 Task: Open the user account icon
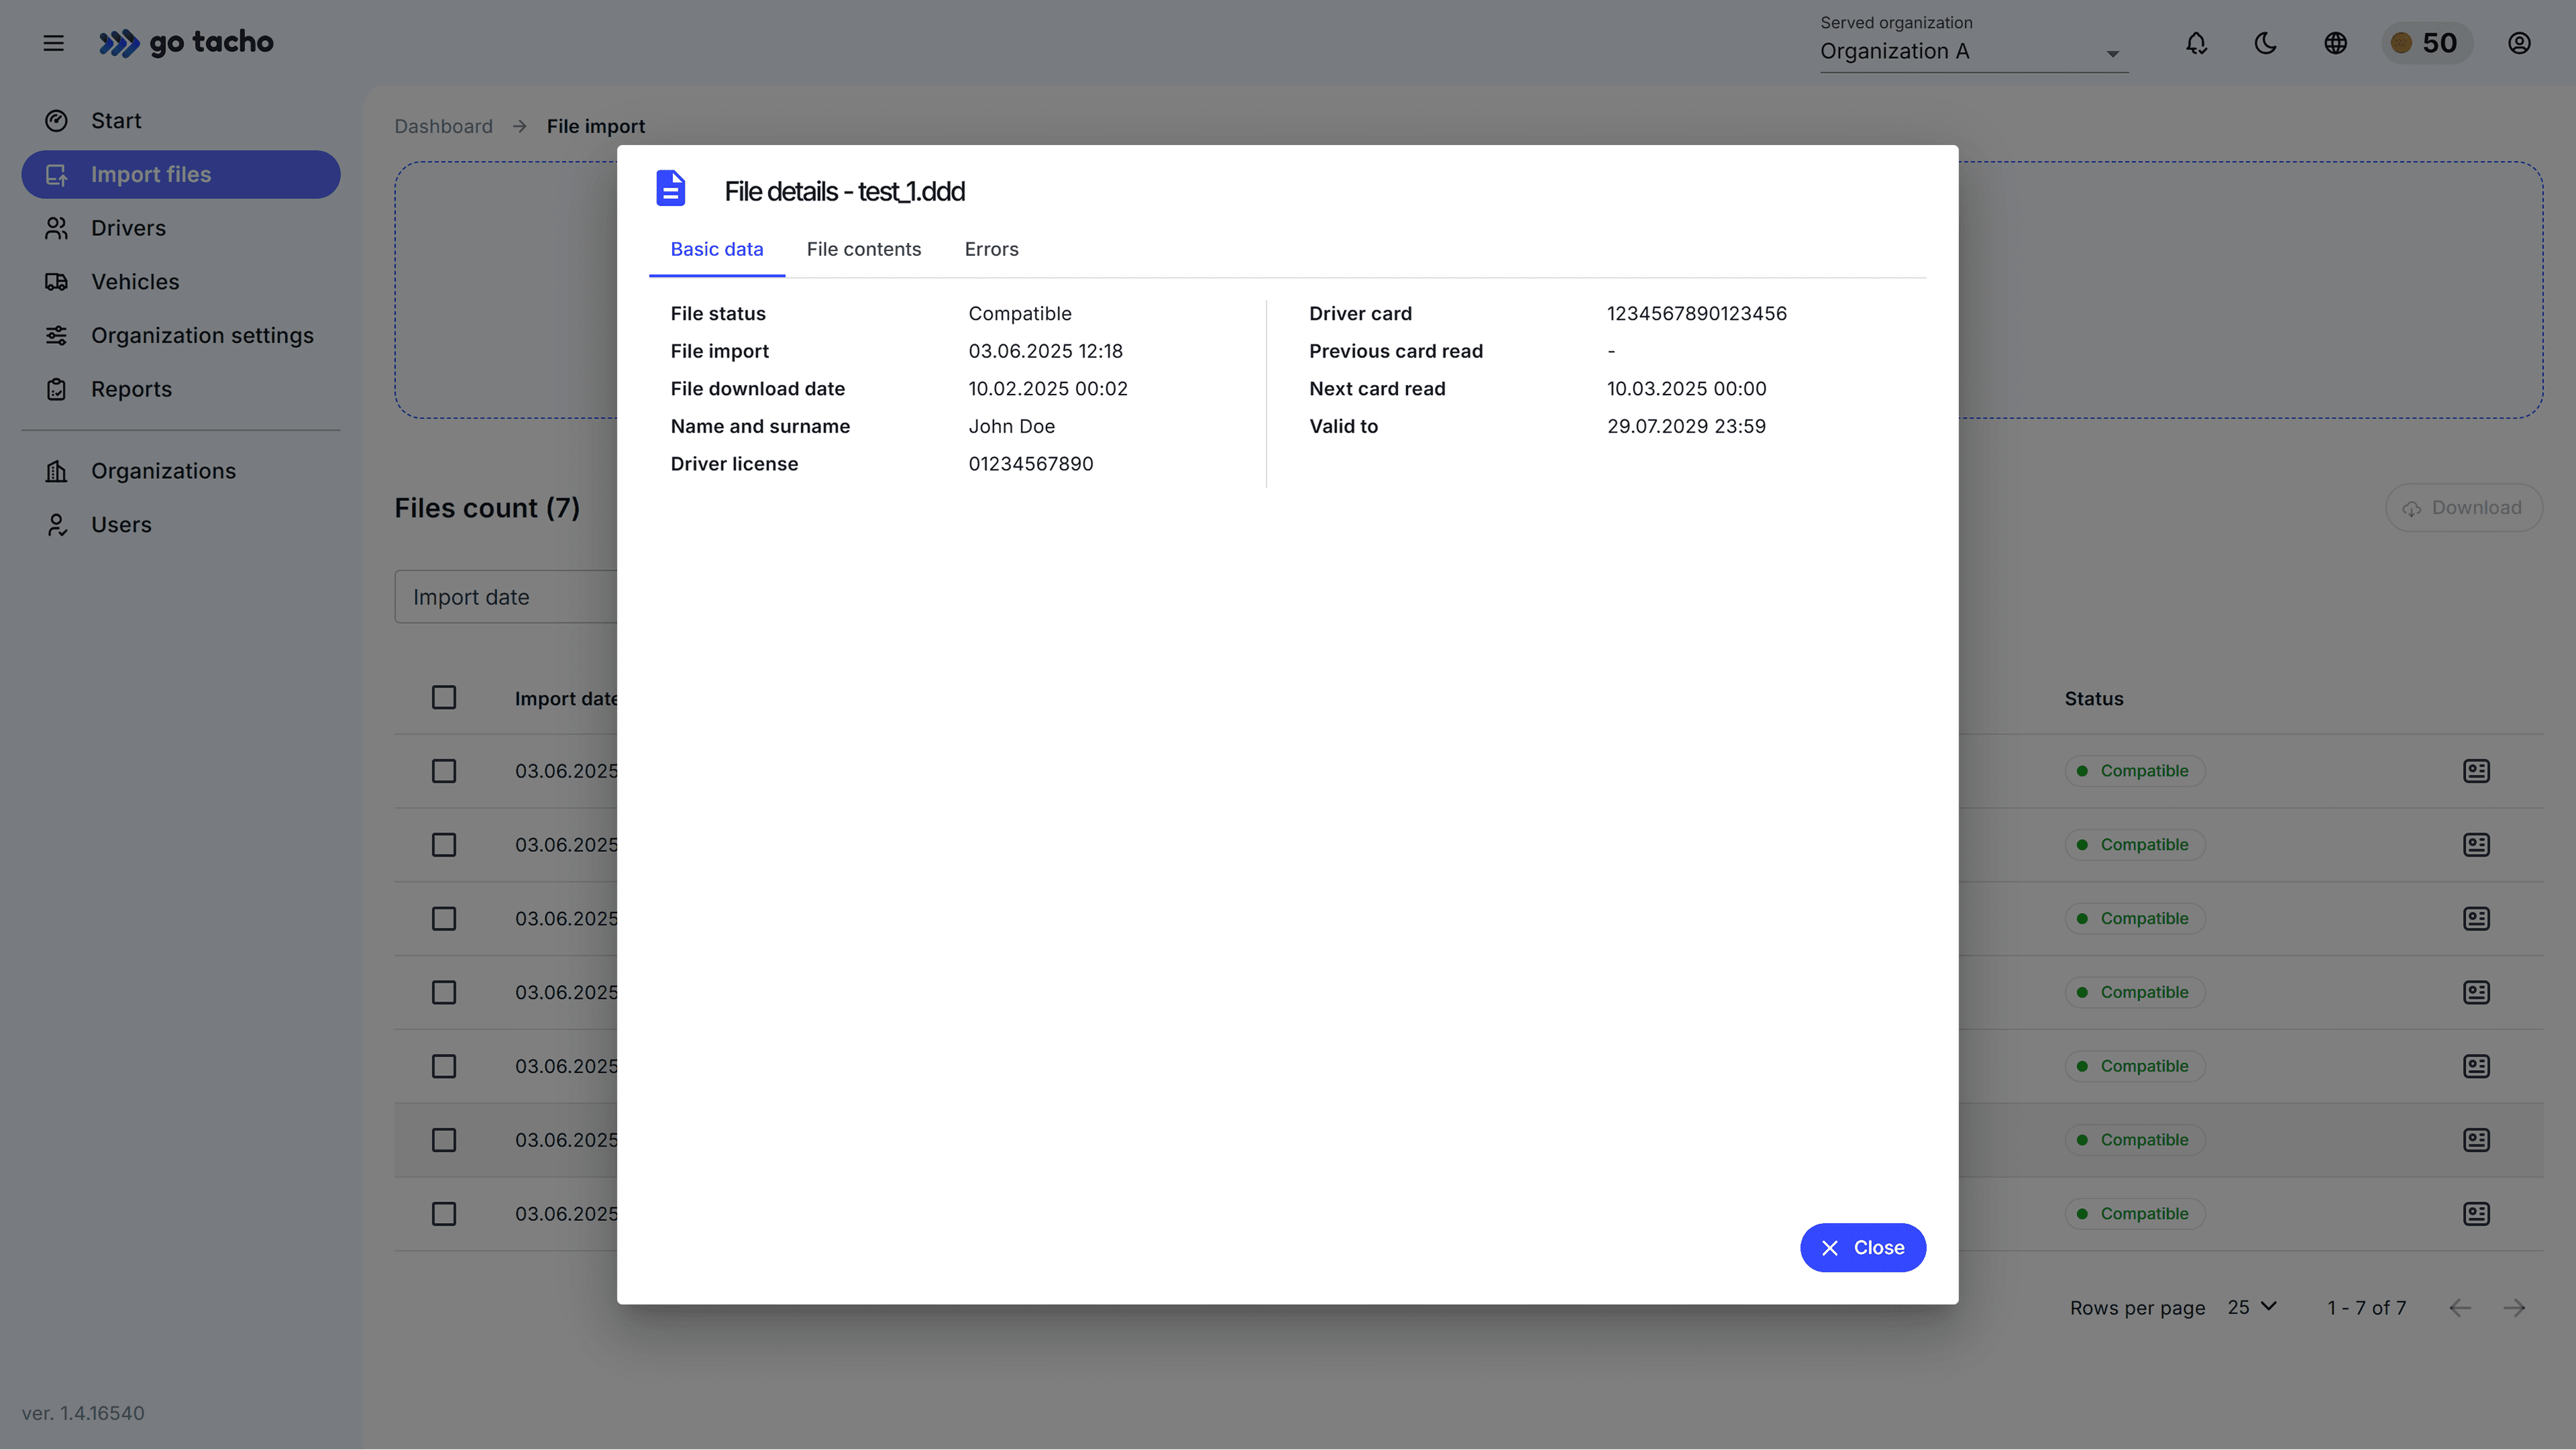coord(2518,43)
